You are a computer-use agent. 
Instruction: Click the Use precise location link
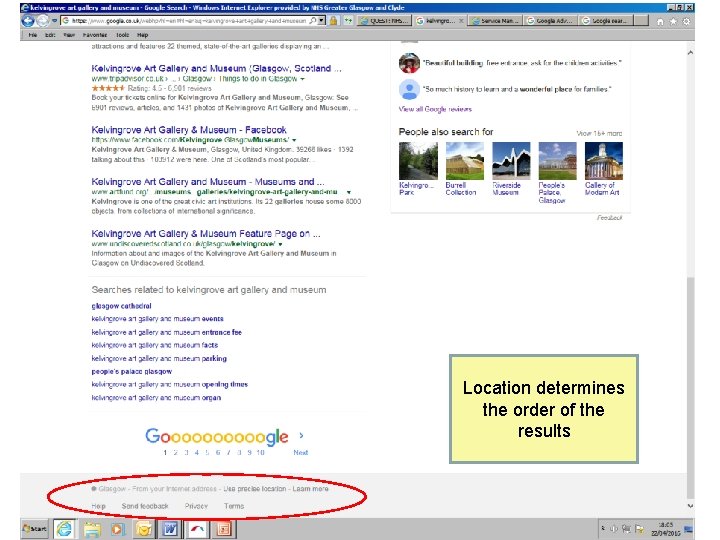click(254, 489)
